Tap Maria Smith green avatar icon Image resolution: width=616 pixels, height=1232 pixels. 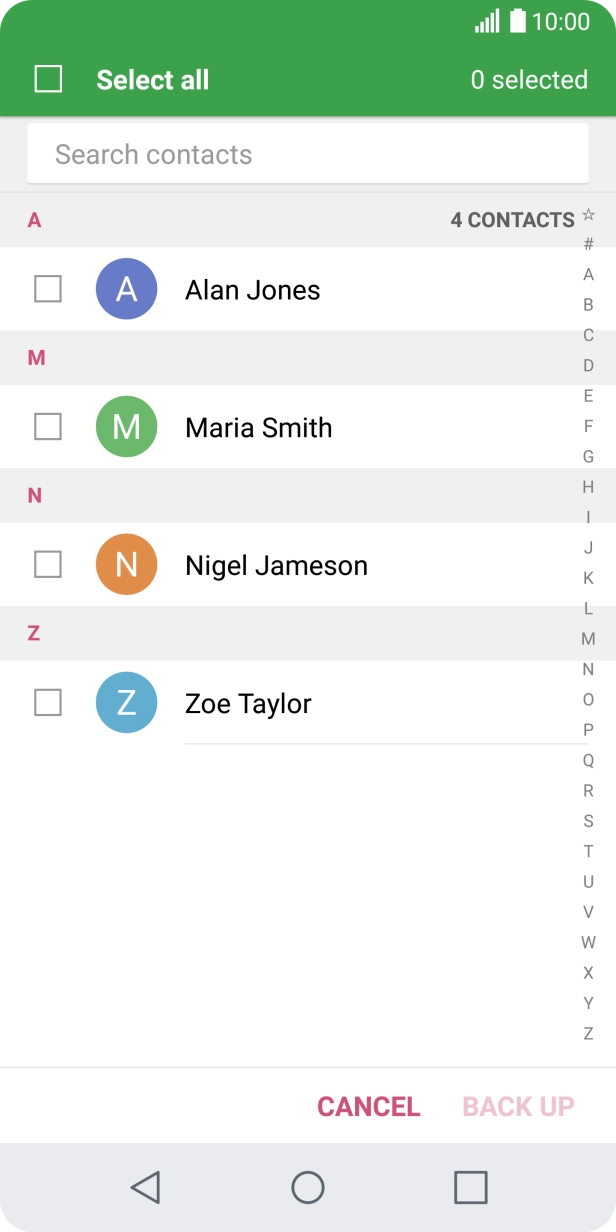pos(126,427)
